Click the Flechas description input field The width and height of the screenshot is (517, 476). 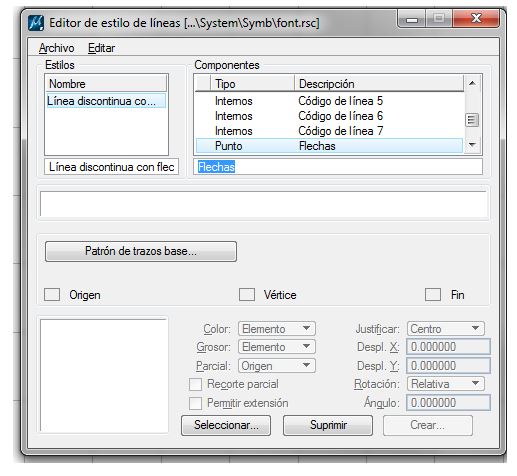(x=338, y=166)
